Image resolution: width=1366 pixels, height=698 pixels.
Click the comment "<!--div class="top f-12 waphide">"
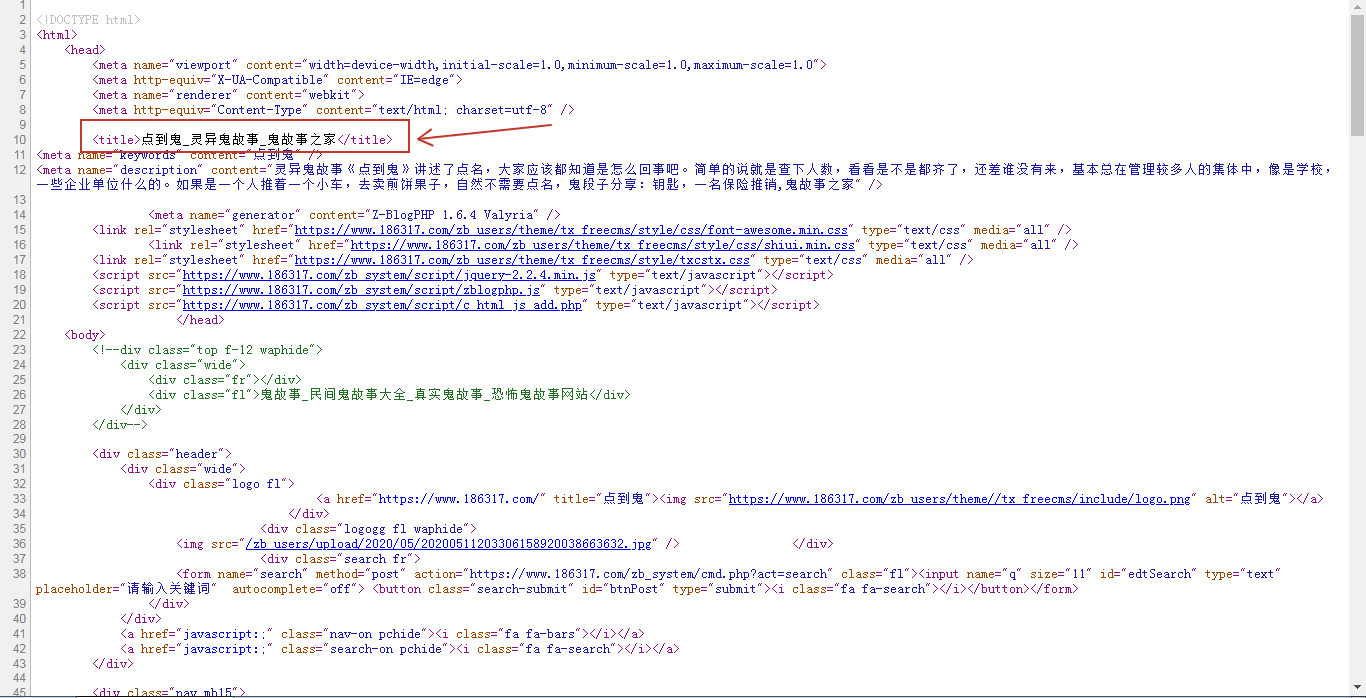[207, 350]
